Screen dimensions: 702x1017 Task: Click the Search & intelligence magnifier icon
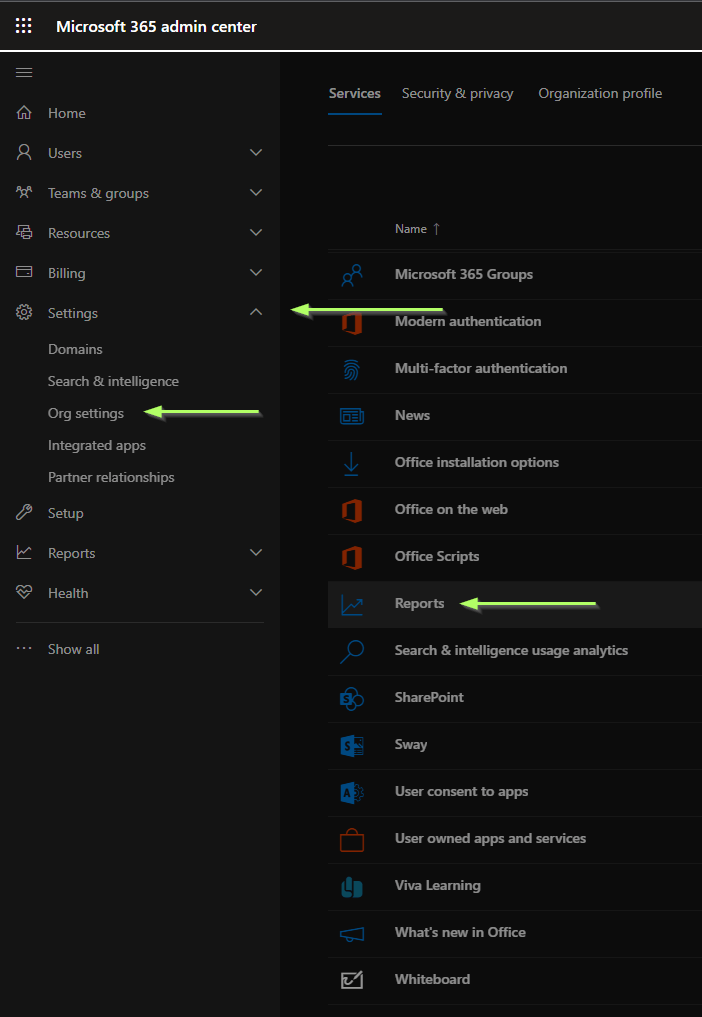coord(352,652)
